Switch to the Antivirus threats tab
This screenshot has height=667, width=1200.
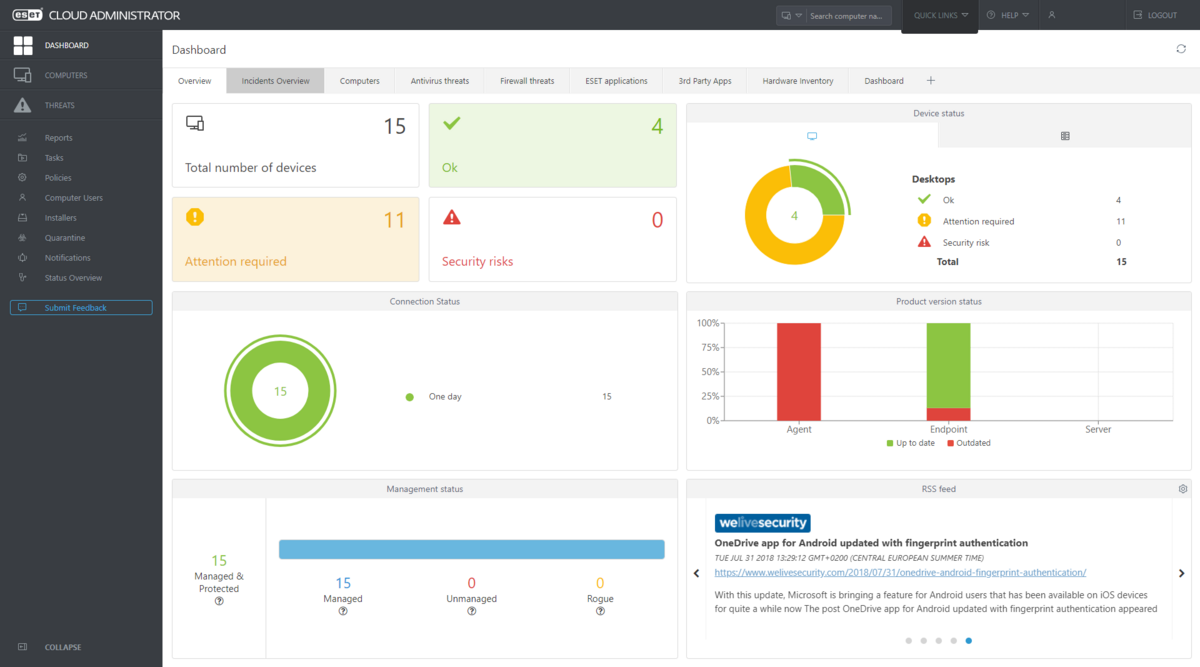pos(439,81)
